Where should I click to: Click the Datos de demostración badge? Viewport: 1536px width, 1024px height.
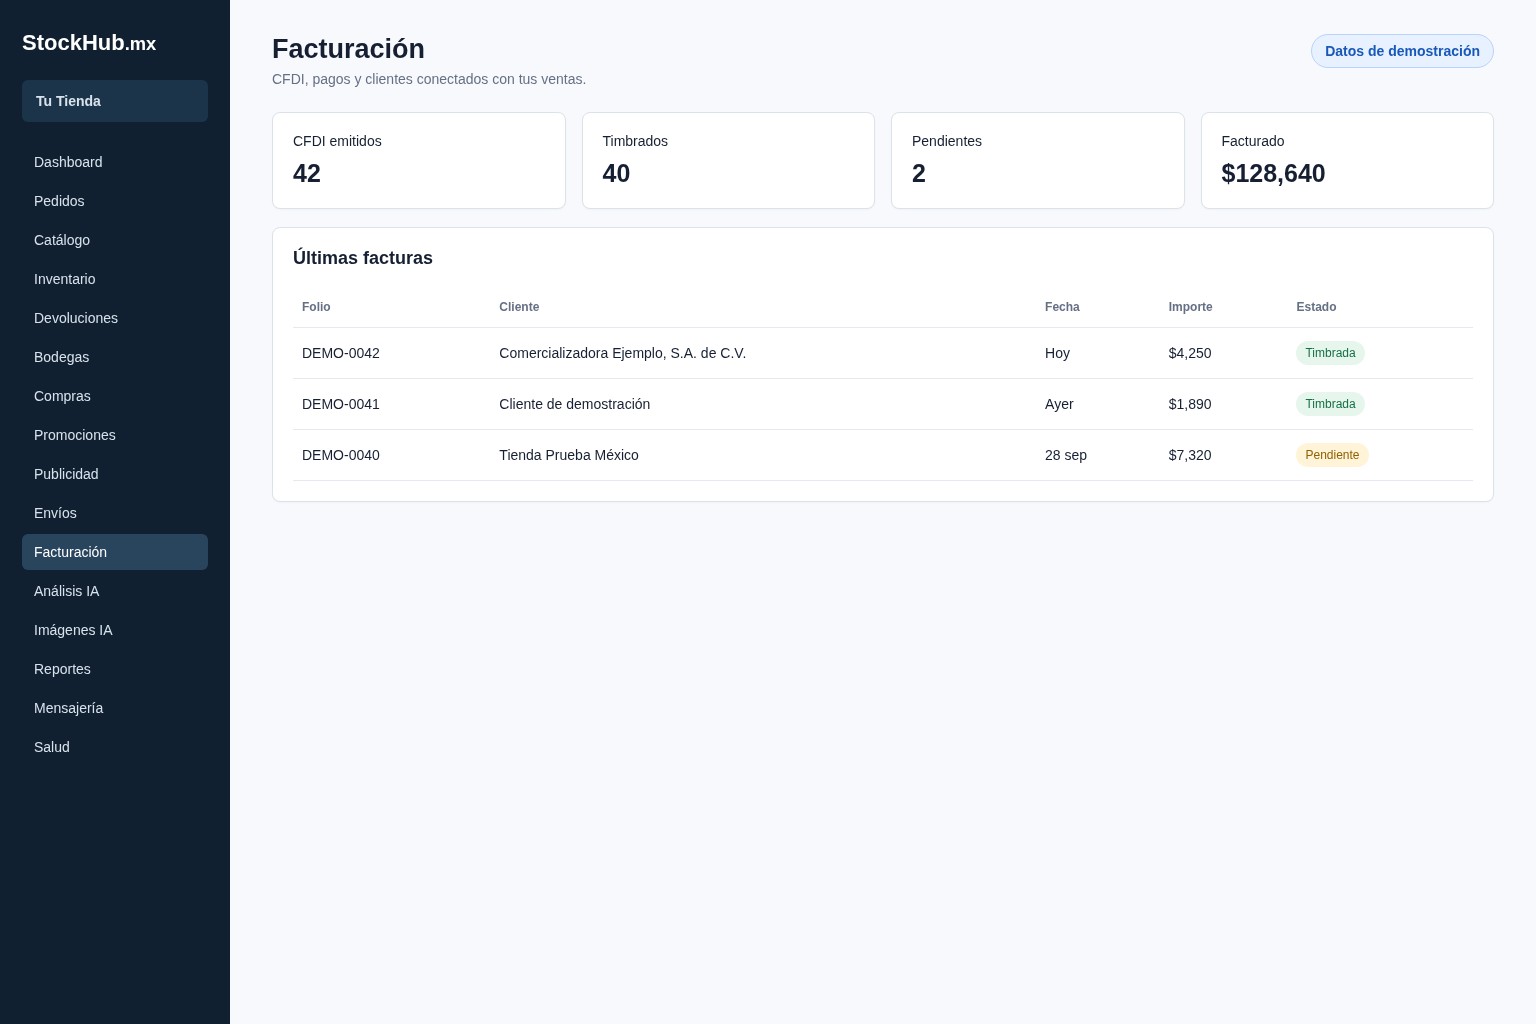coord(1402,51)
